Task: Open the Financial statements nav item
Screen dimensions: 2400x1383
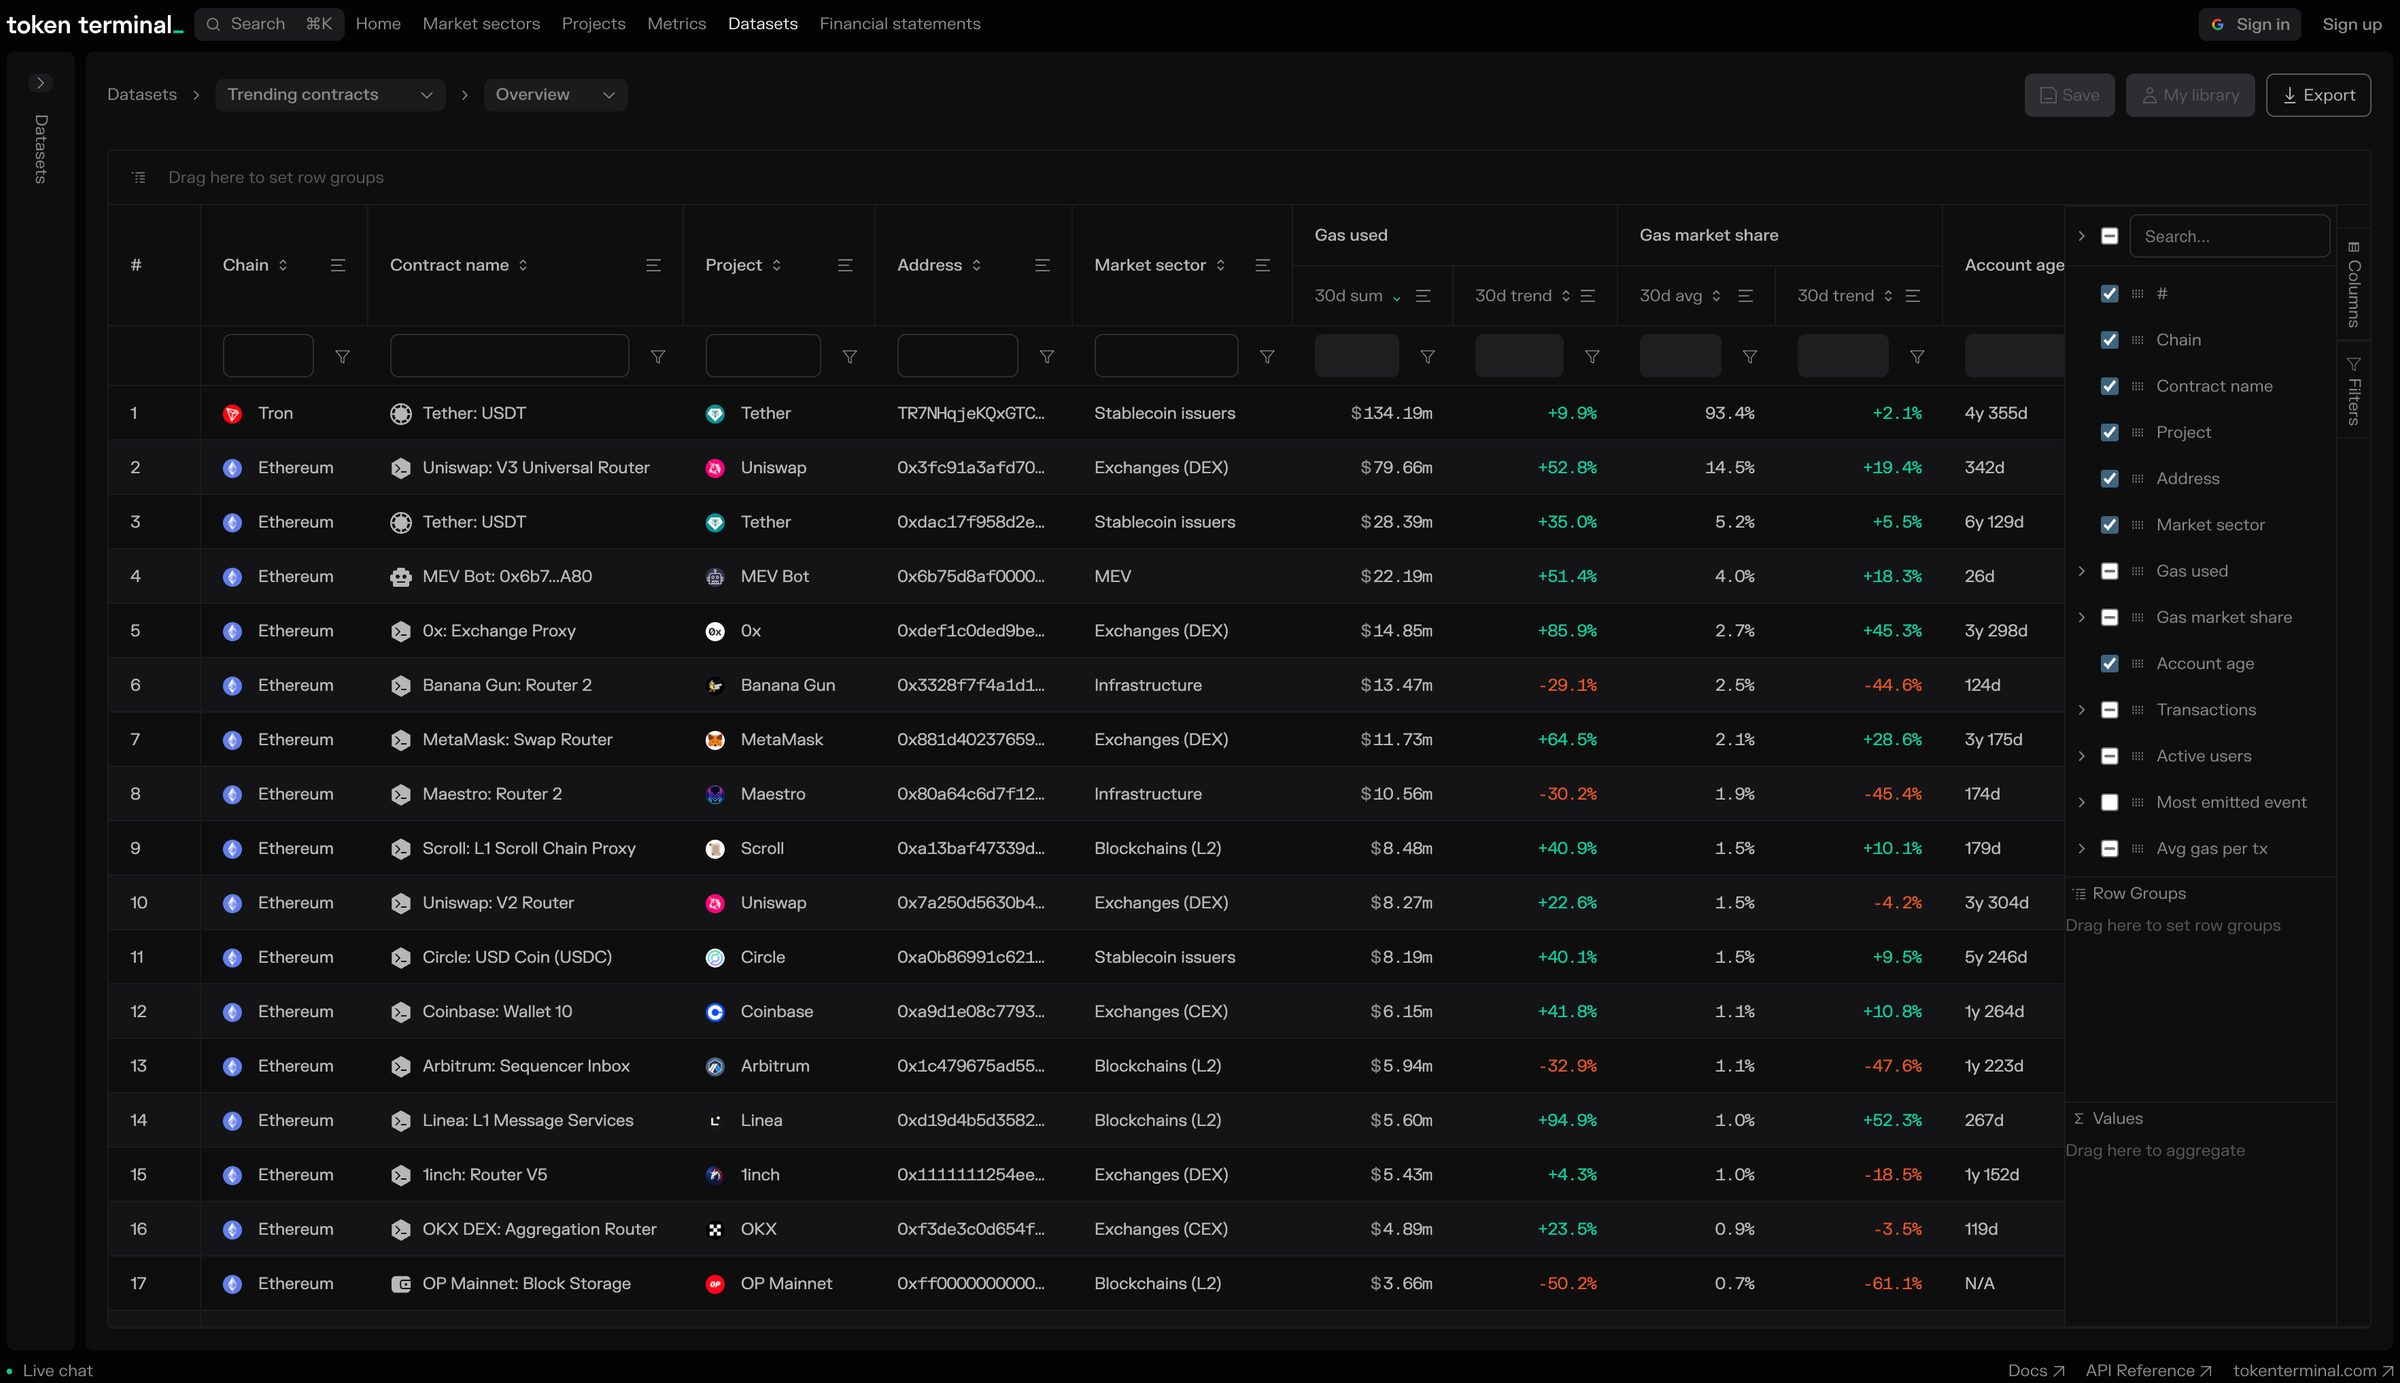Action: pyautogui.click(x=899, y=24)
